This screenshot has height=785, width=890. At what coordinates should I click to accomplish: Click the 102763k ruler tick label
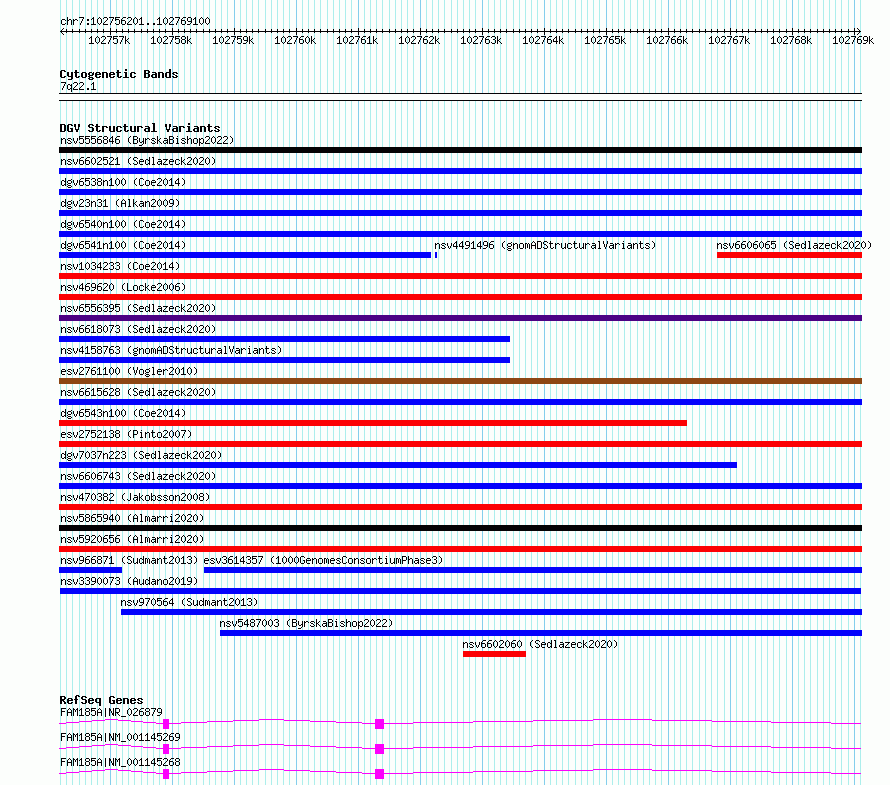pyautogui.click(x=481, y=40)
